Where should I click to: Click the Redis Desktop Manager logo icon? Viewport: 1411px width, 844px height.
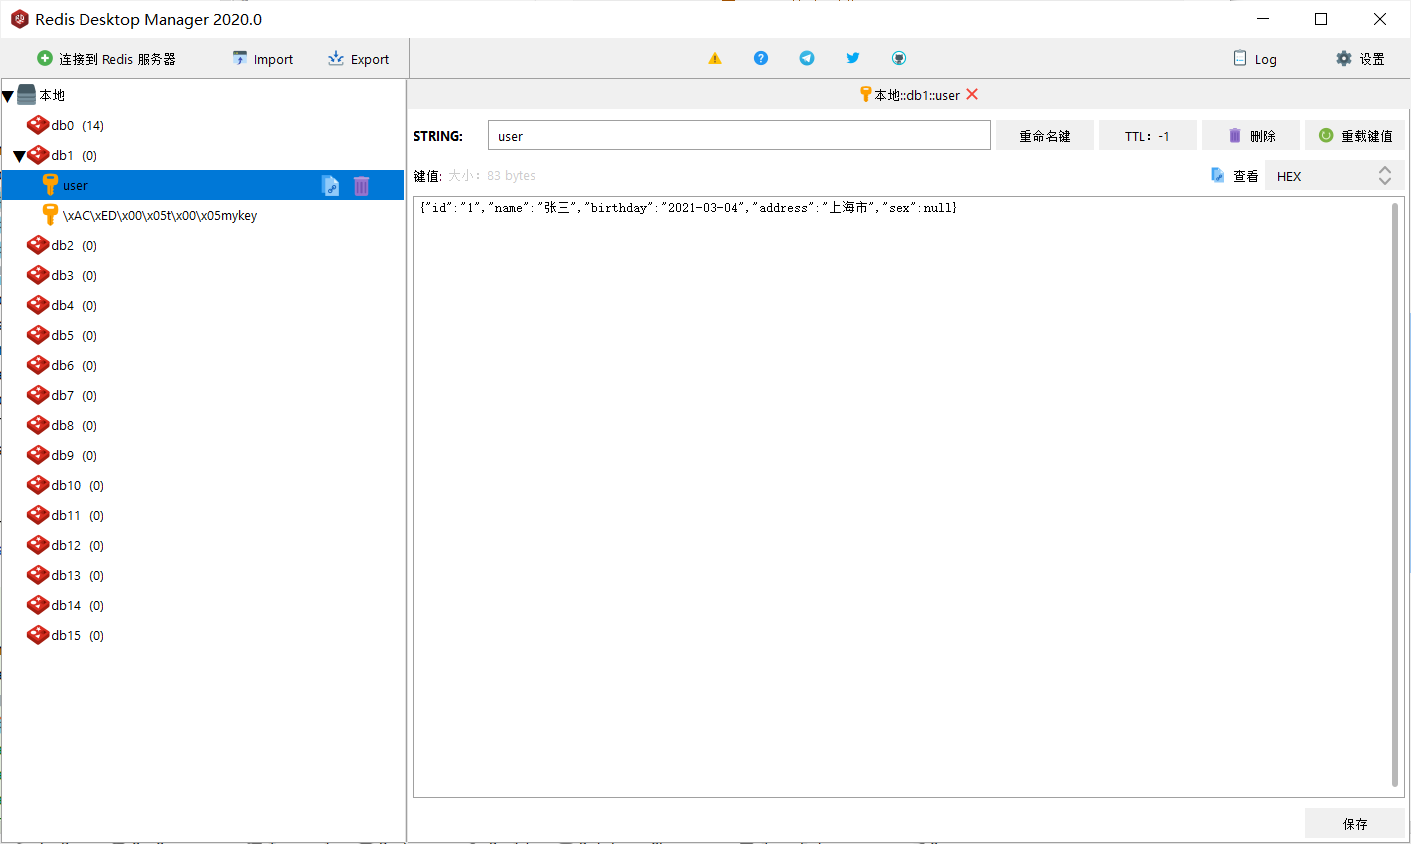click(x=19, y=19)
